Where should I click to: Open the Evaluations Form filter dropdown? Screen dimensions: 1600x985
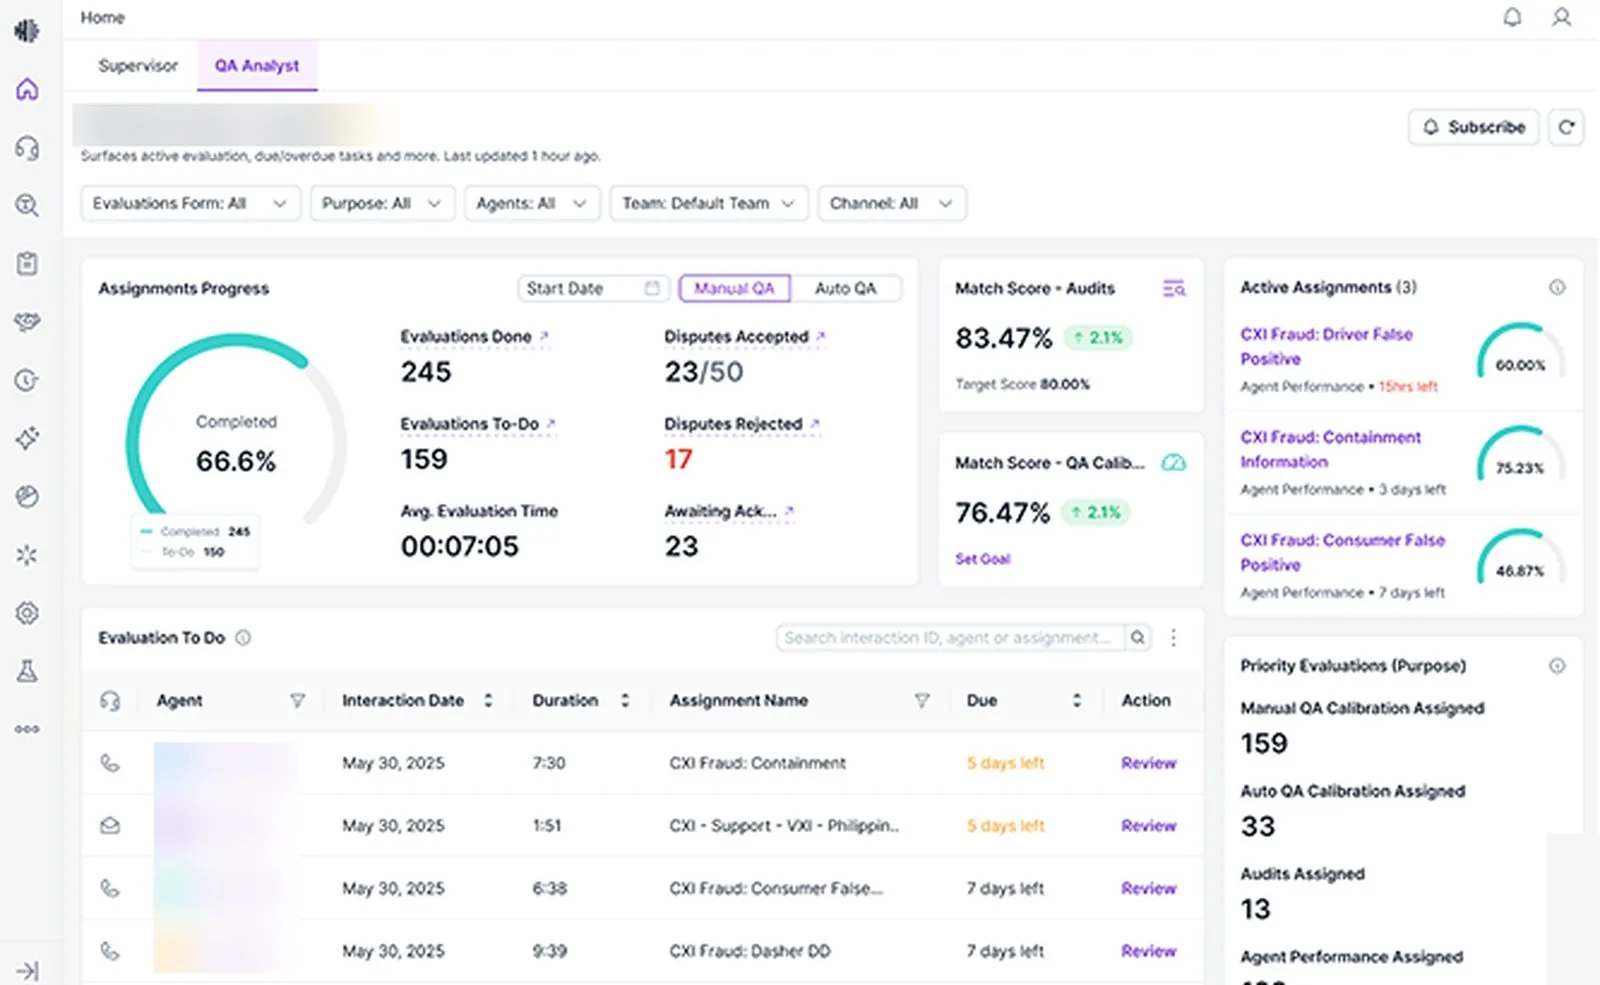click(190, 203)
